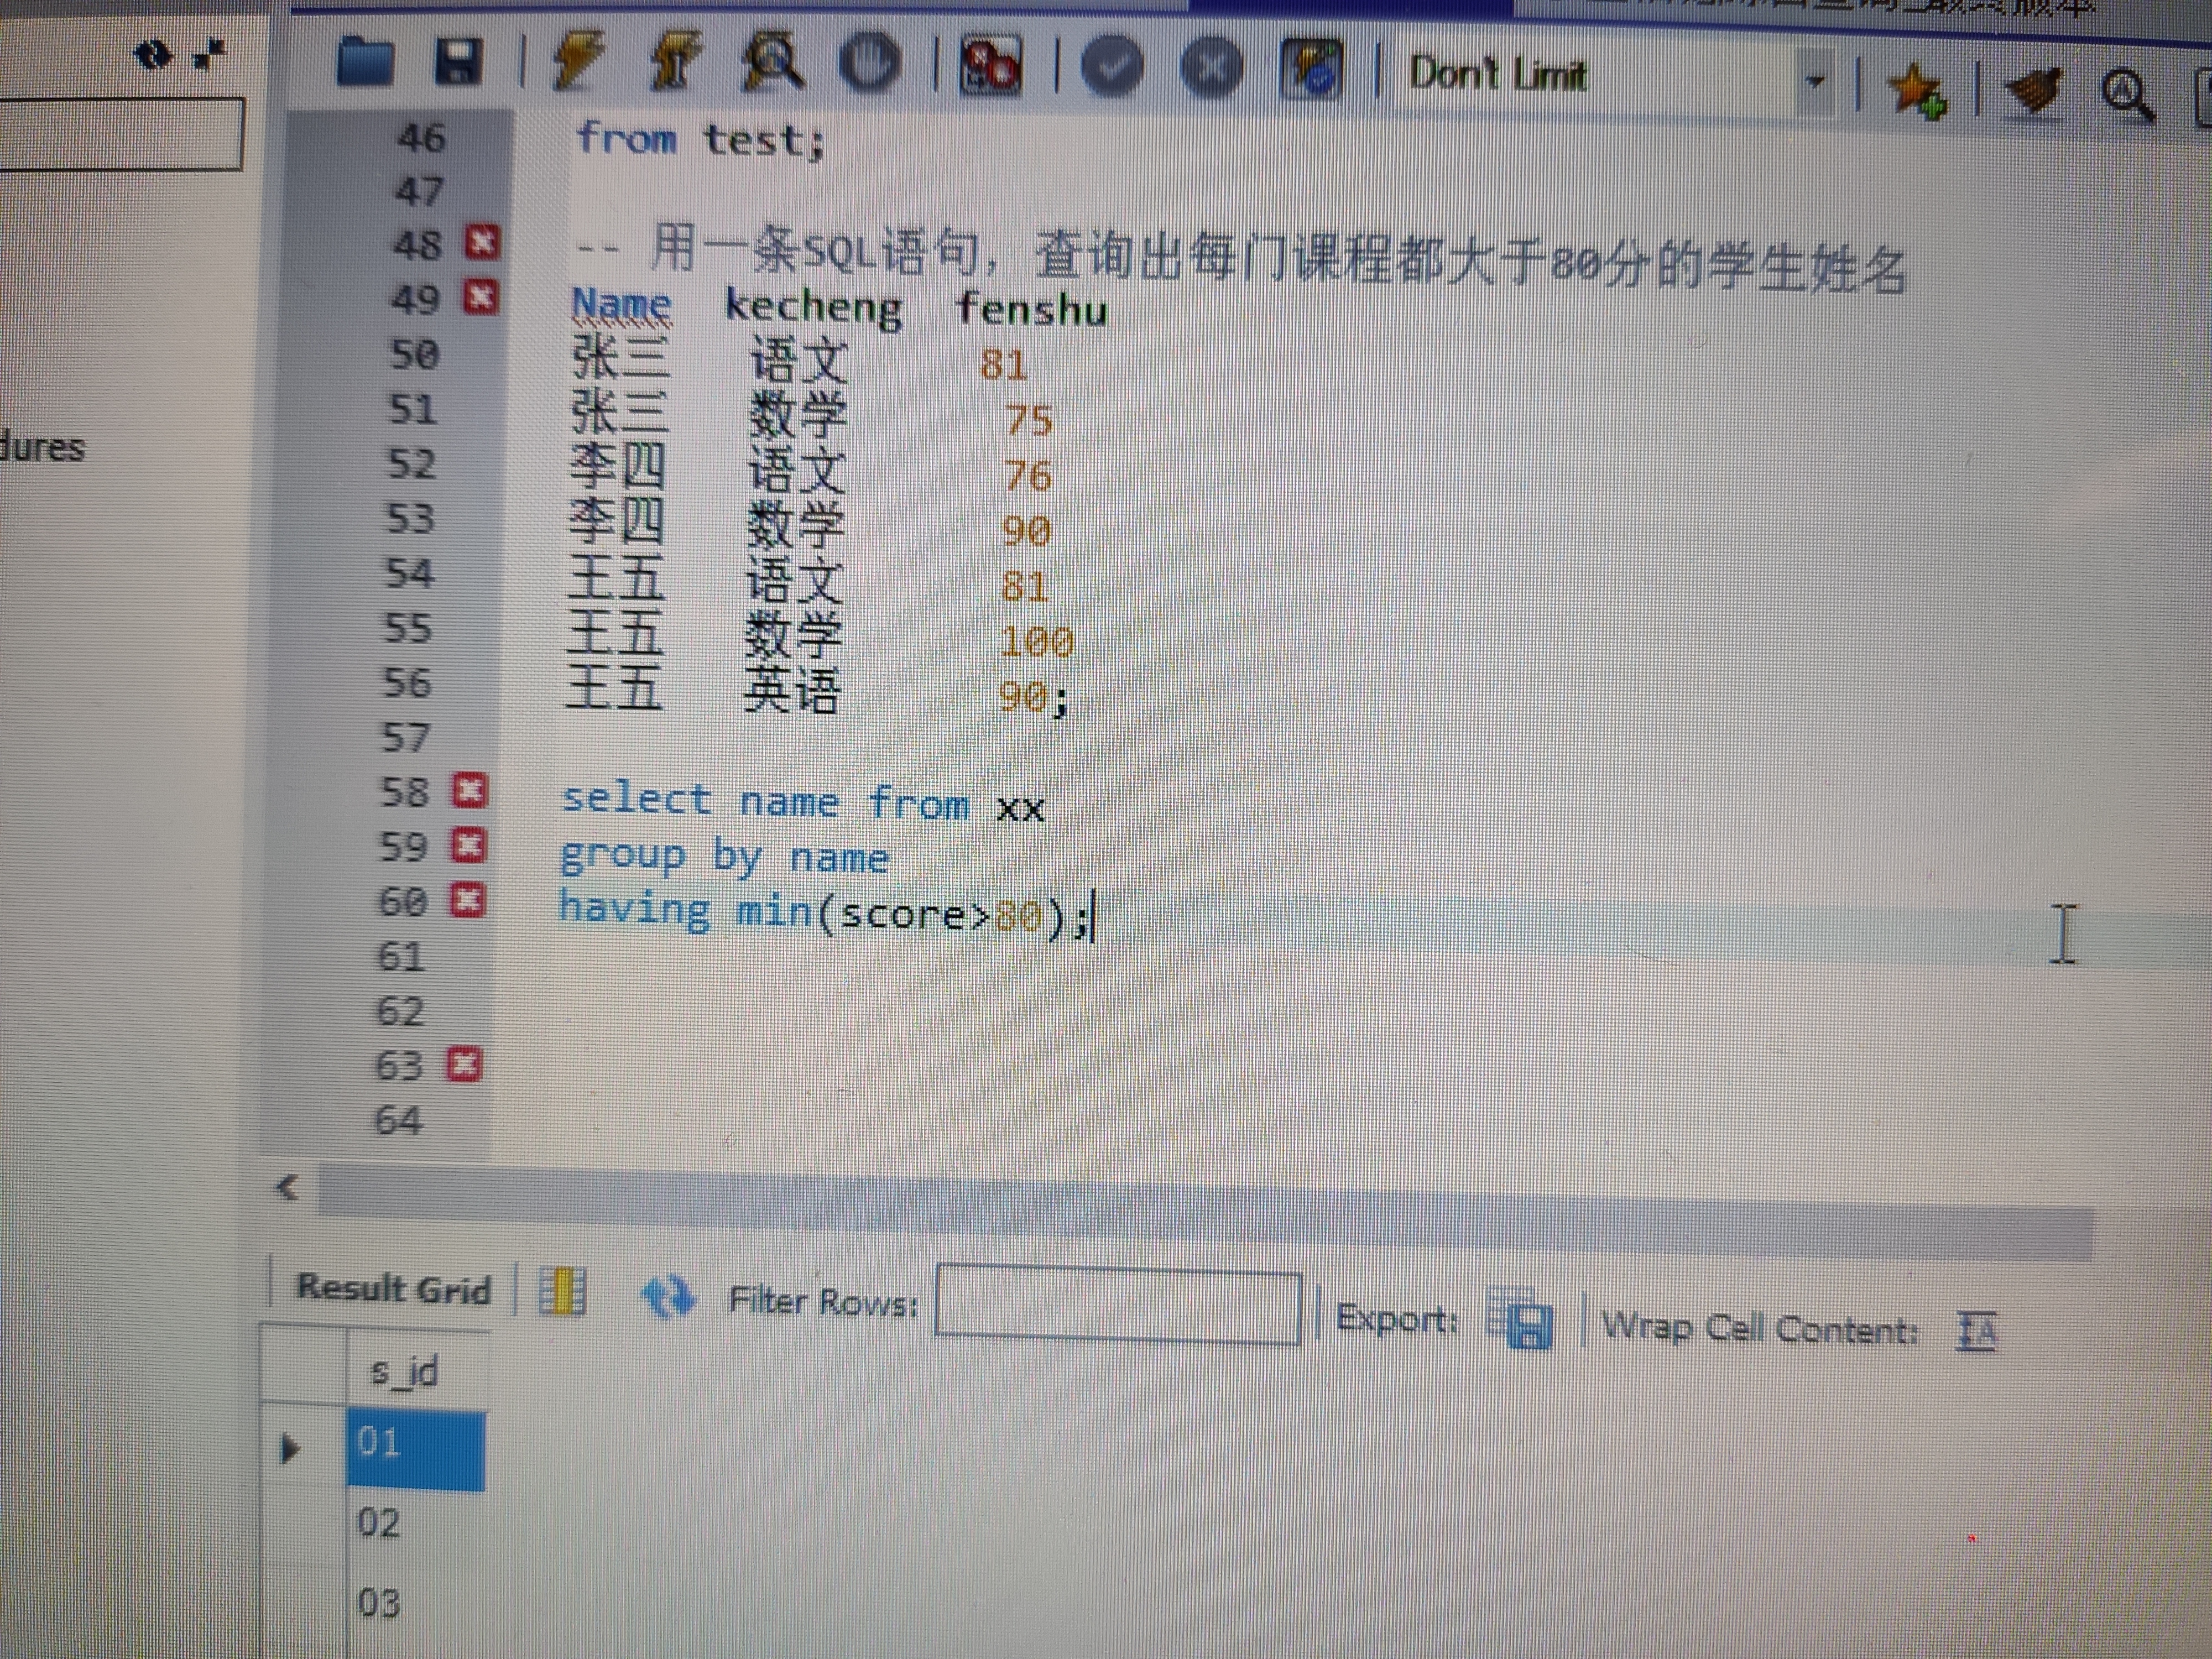Click into Filter Rows input field

[1117, 1305]
